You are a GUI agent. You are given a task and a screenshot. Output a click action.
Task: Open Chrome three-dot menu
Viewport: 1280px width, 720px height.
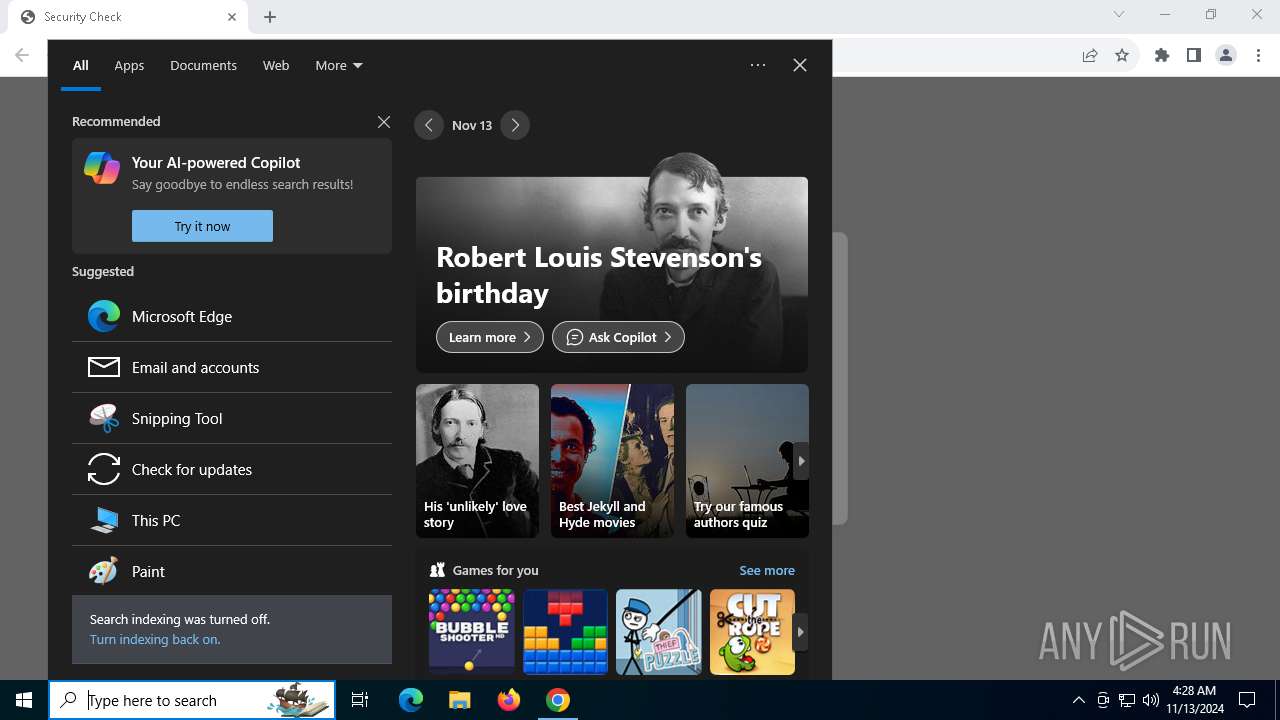tap(1257, 56)
